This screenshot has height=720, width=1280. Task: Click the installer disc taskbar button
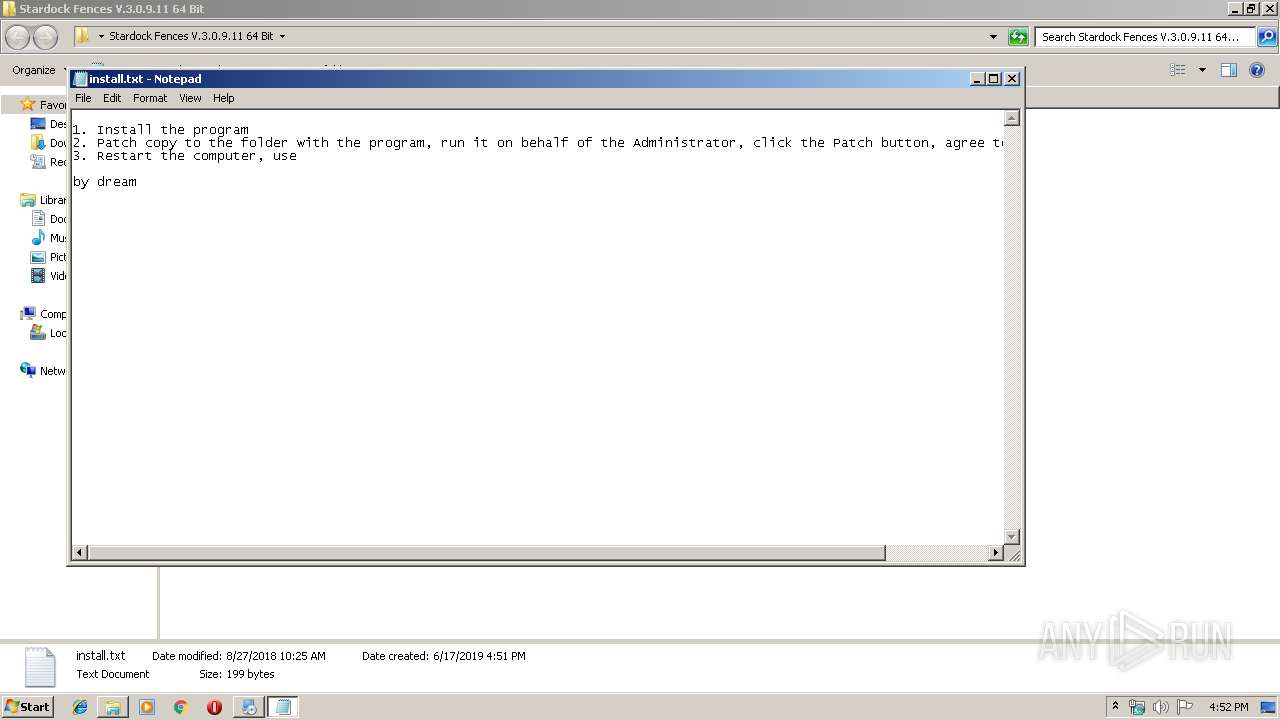coord(248,707)
